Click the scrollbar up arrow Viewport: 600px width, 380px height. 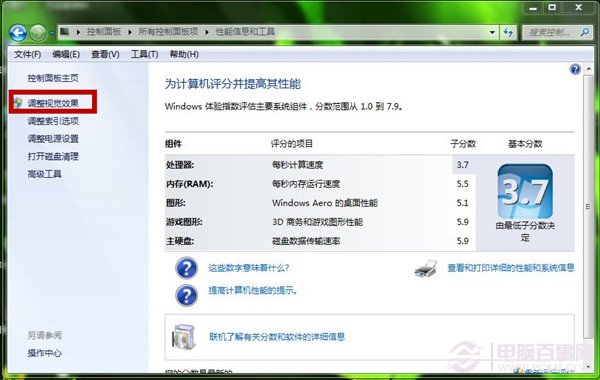click(x=588, y=69)
